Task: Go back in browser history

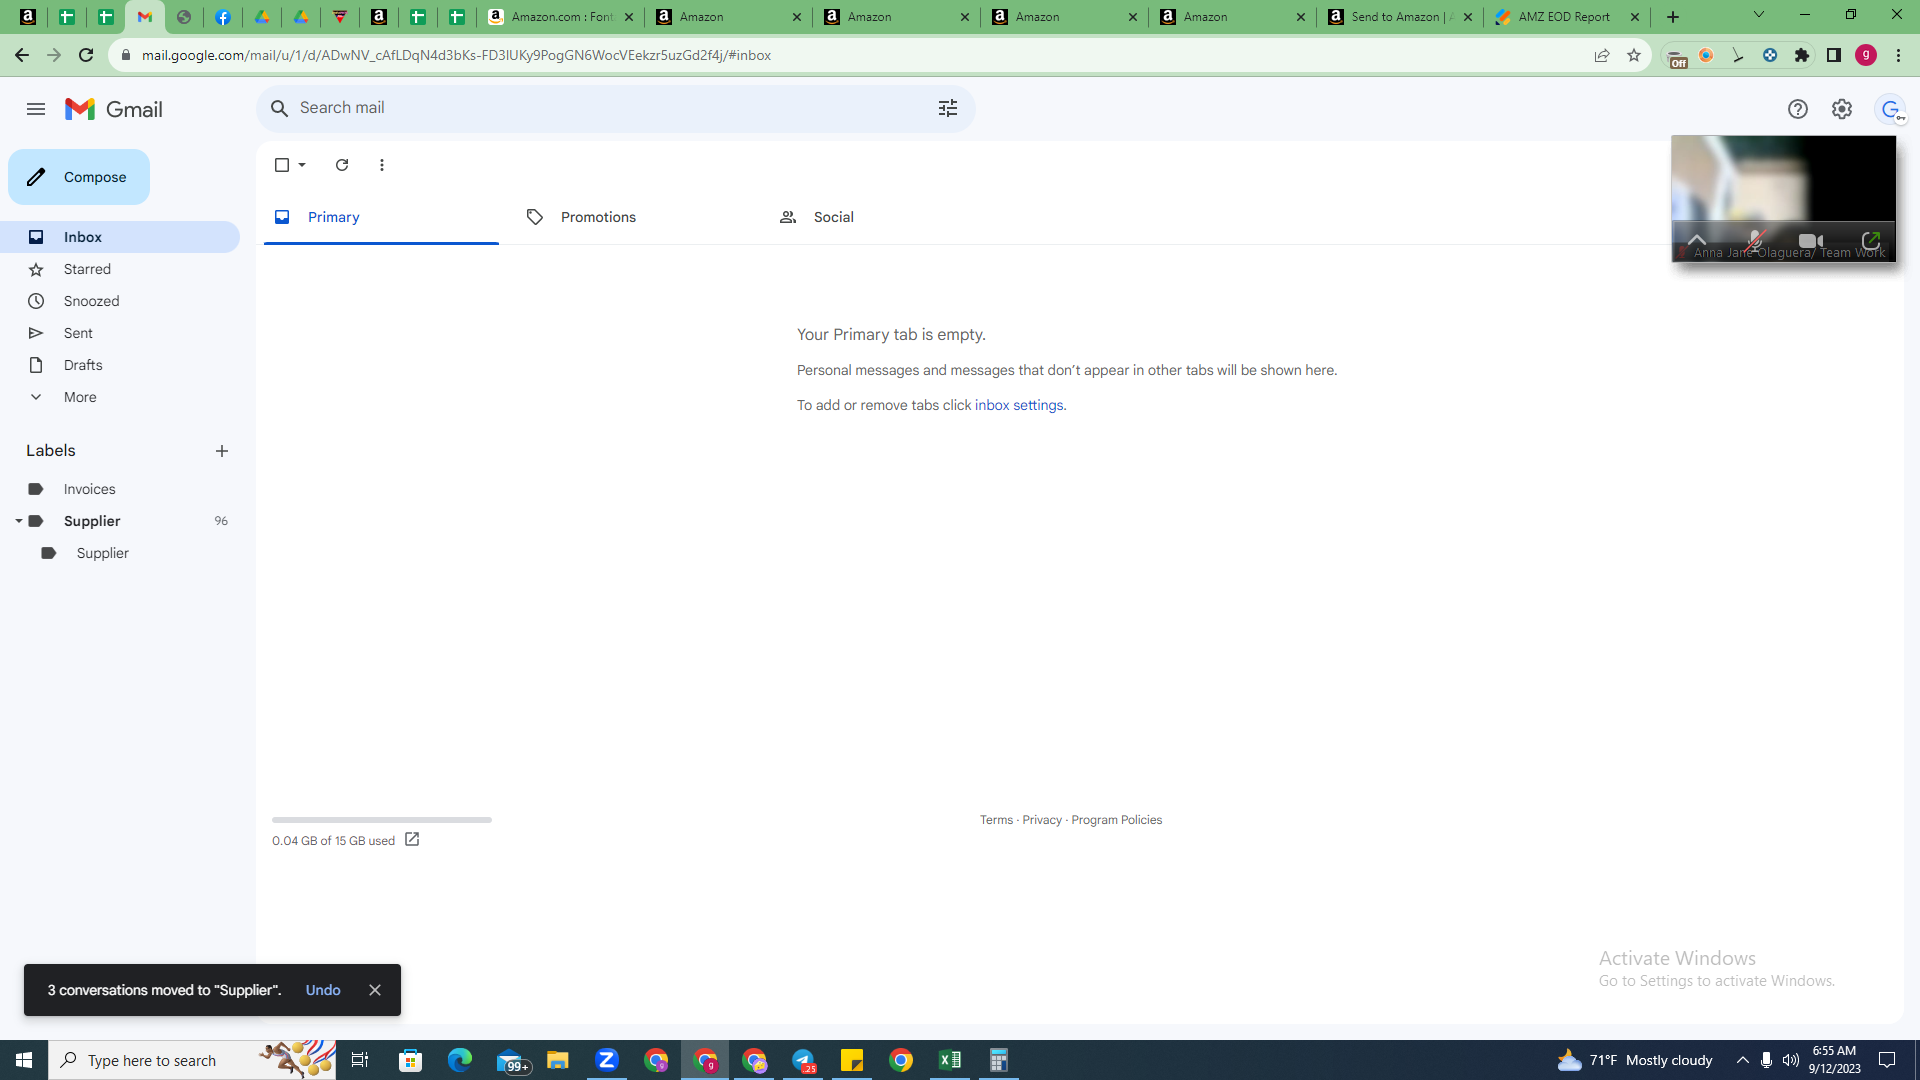Action: pyautogui.click(x=22, y=55)
